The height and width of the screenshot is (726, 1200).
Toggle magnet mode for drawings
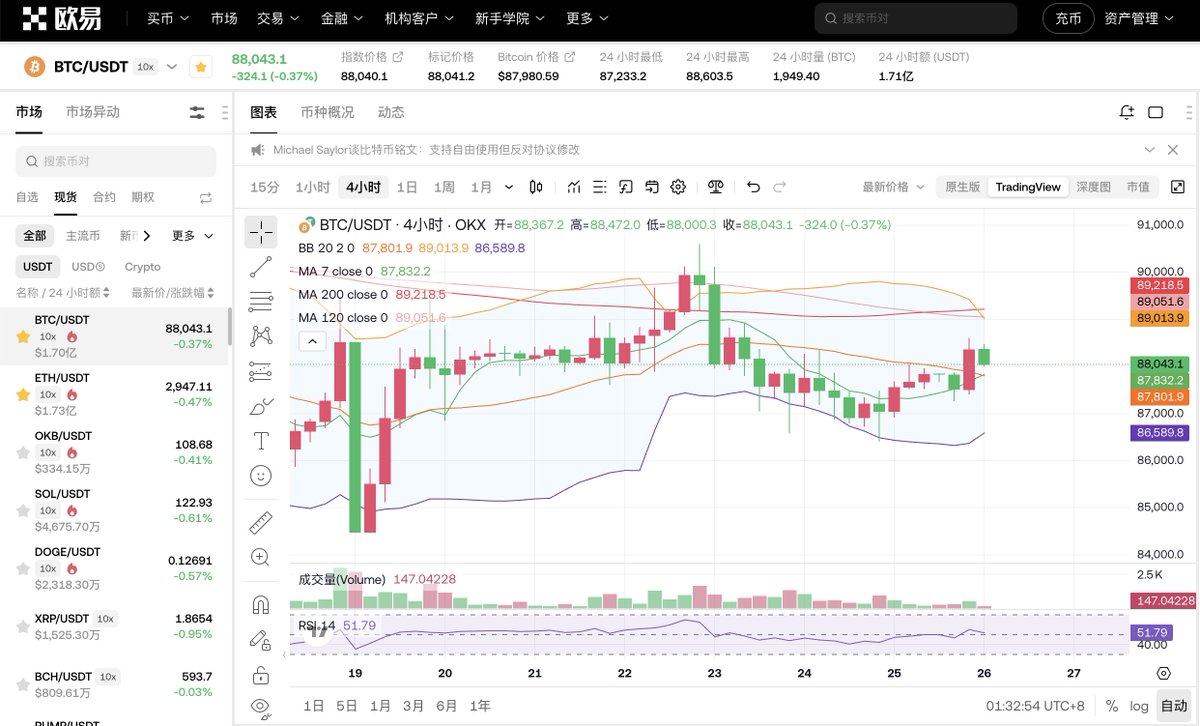click(261, 605)
